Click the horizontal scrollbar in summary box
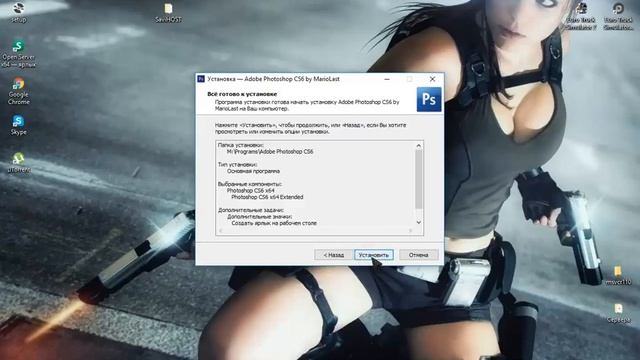The image size is (640, 360). tap(316, 231)
